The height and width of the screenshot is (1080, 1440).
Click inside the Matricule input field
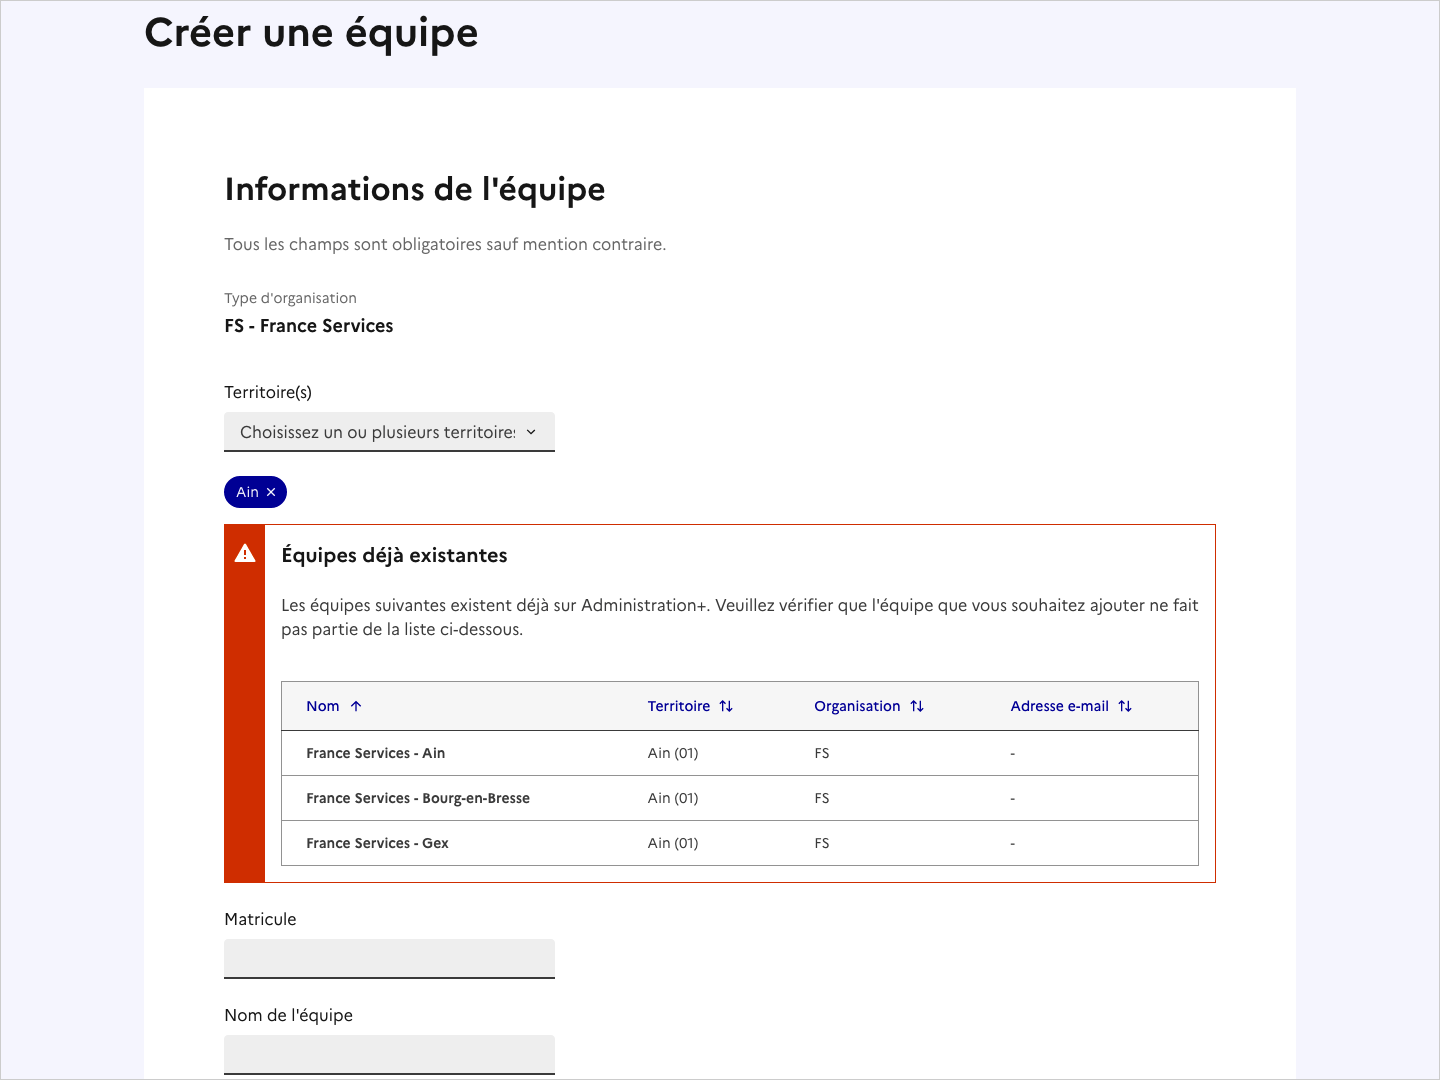tap(389, 958)
